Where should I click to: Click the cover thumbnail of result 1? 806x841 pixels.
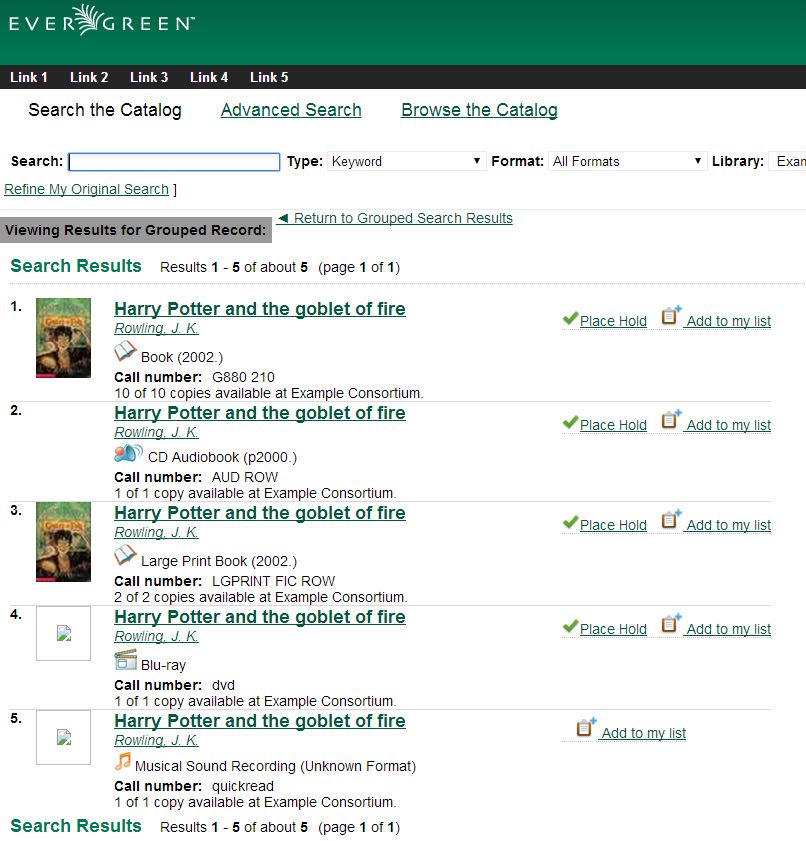63,337
